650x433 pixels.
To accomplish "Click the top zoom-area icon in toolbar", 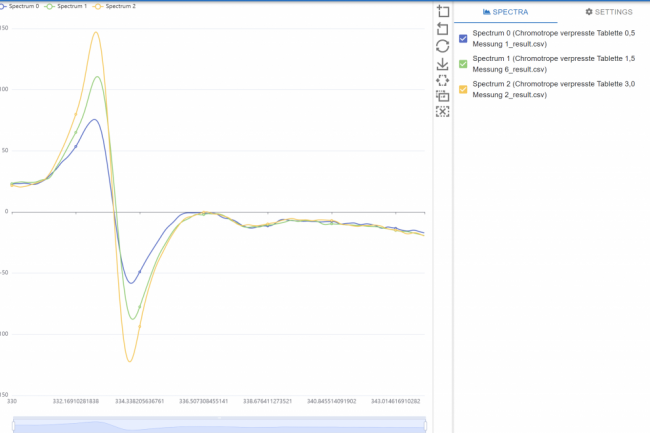I will click(x=443, y=11).
